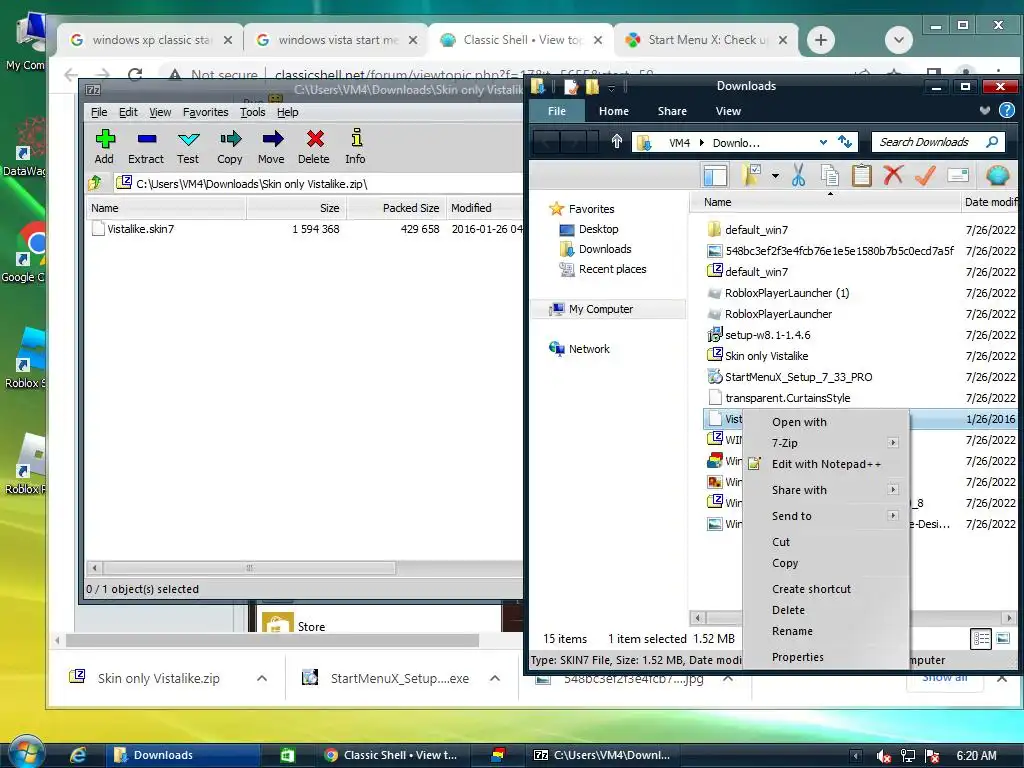This screenshot has height=768, width=1024.
Task: Click quick access Properties icon in Explorer titlebar
Action: (571, 86)
